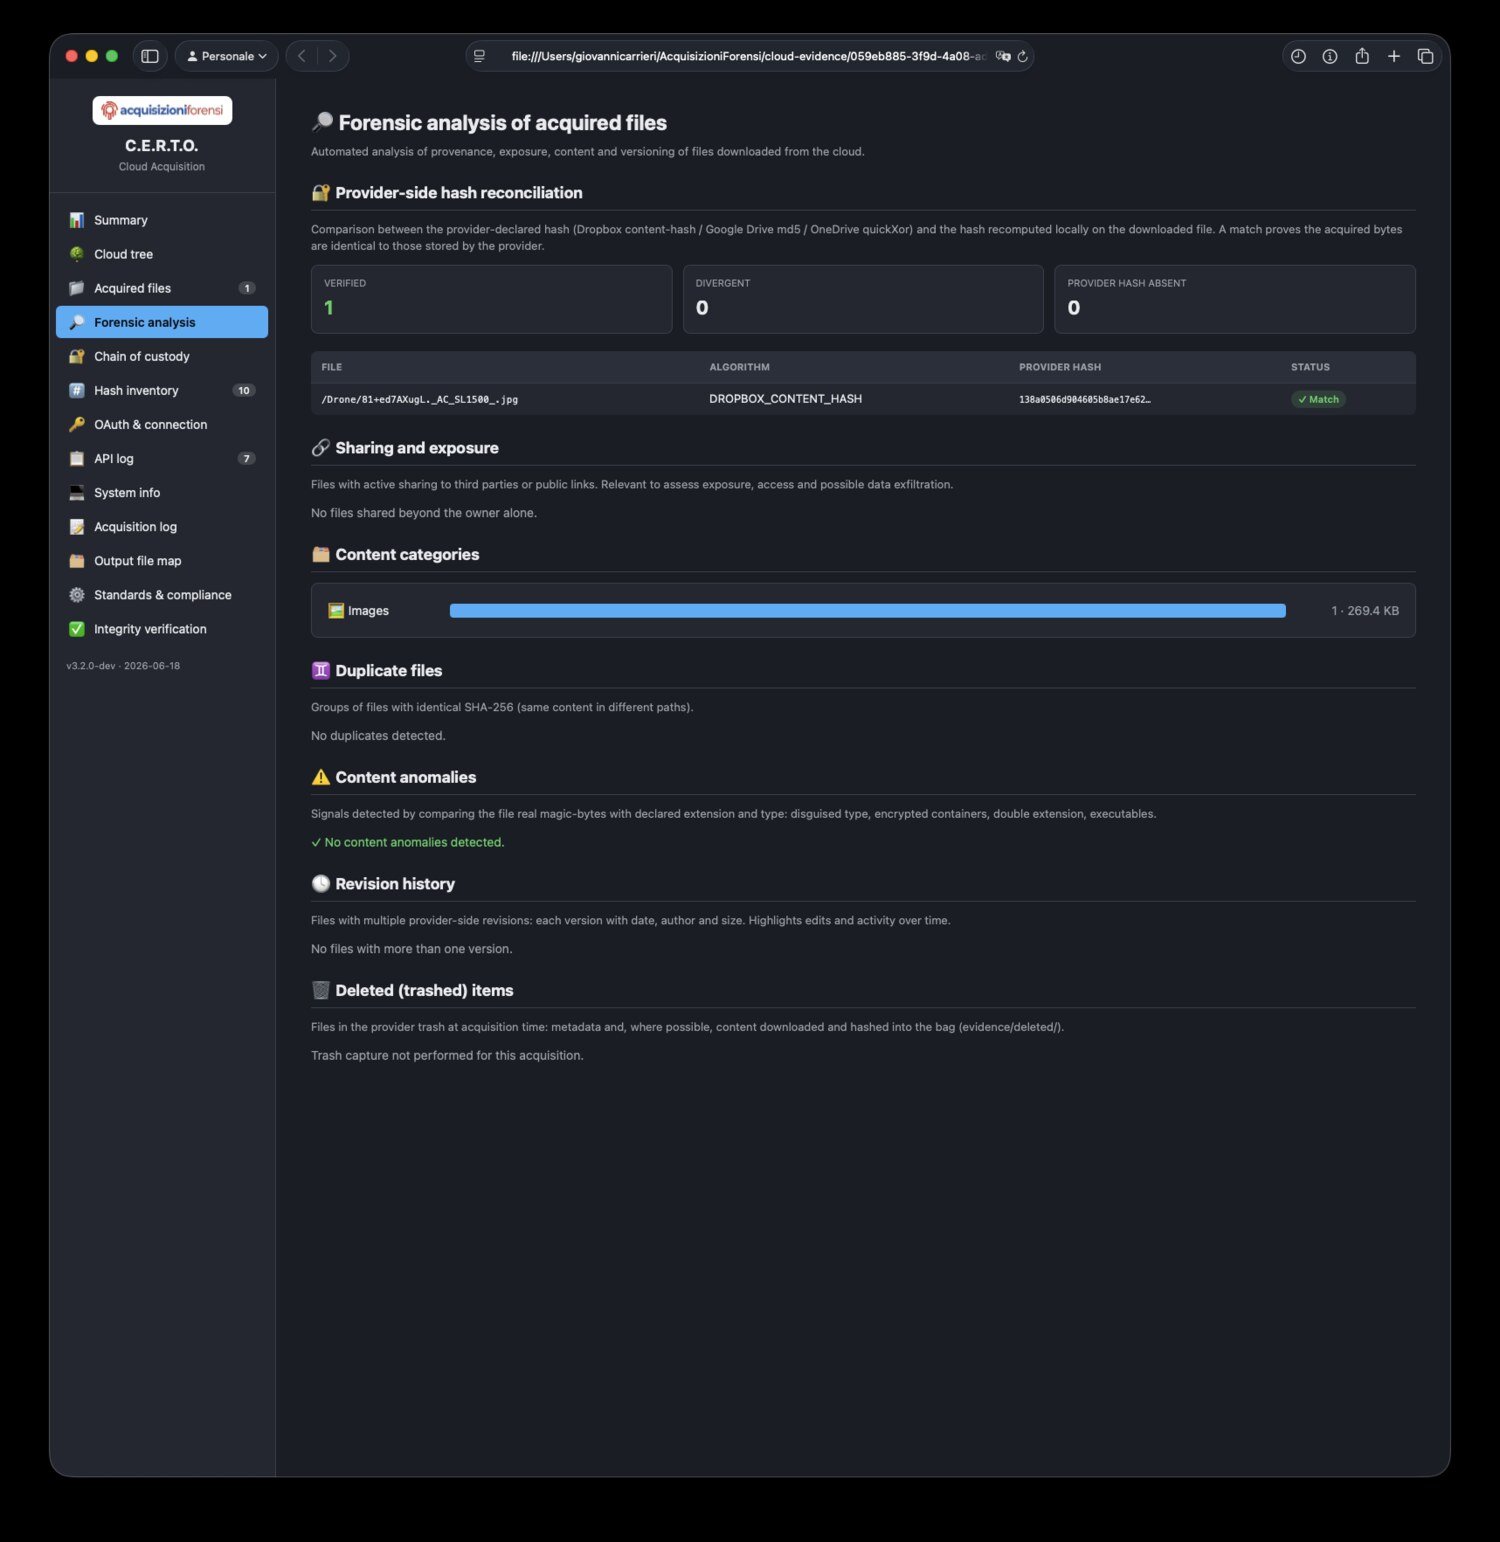Image resolution: width=1500 pixels, height=1542 pixels.
Task: Click the System info laptop icon
Action: tap(77, 492)
